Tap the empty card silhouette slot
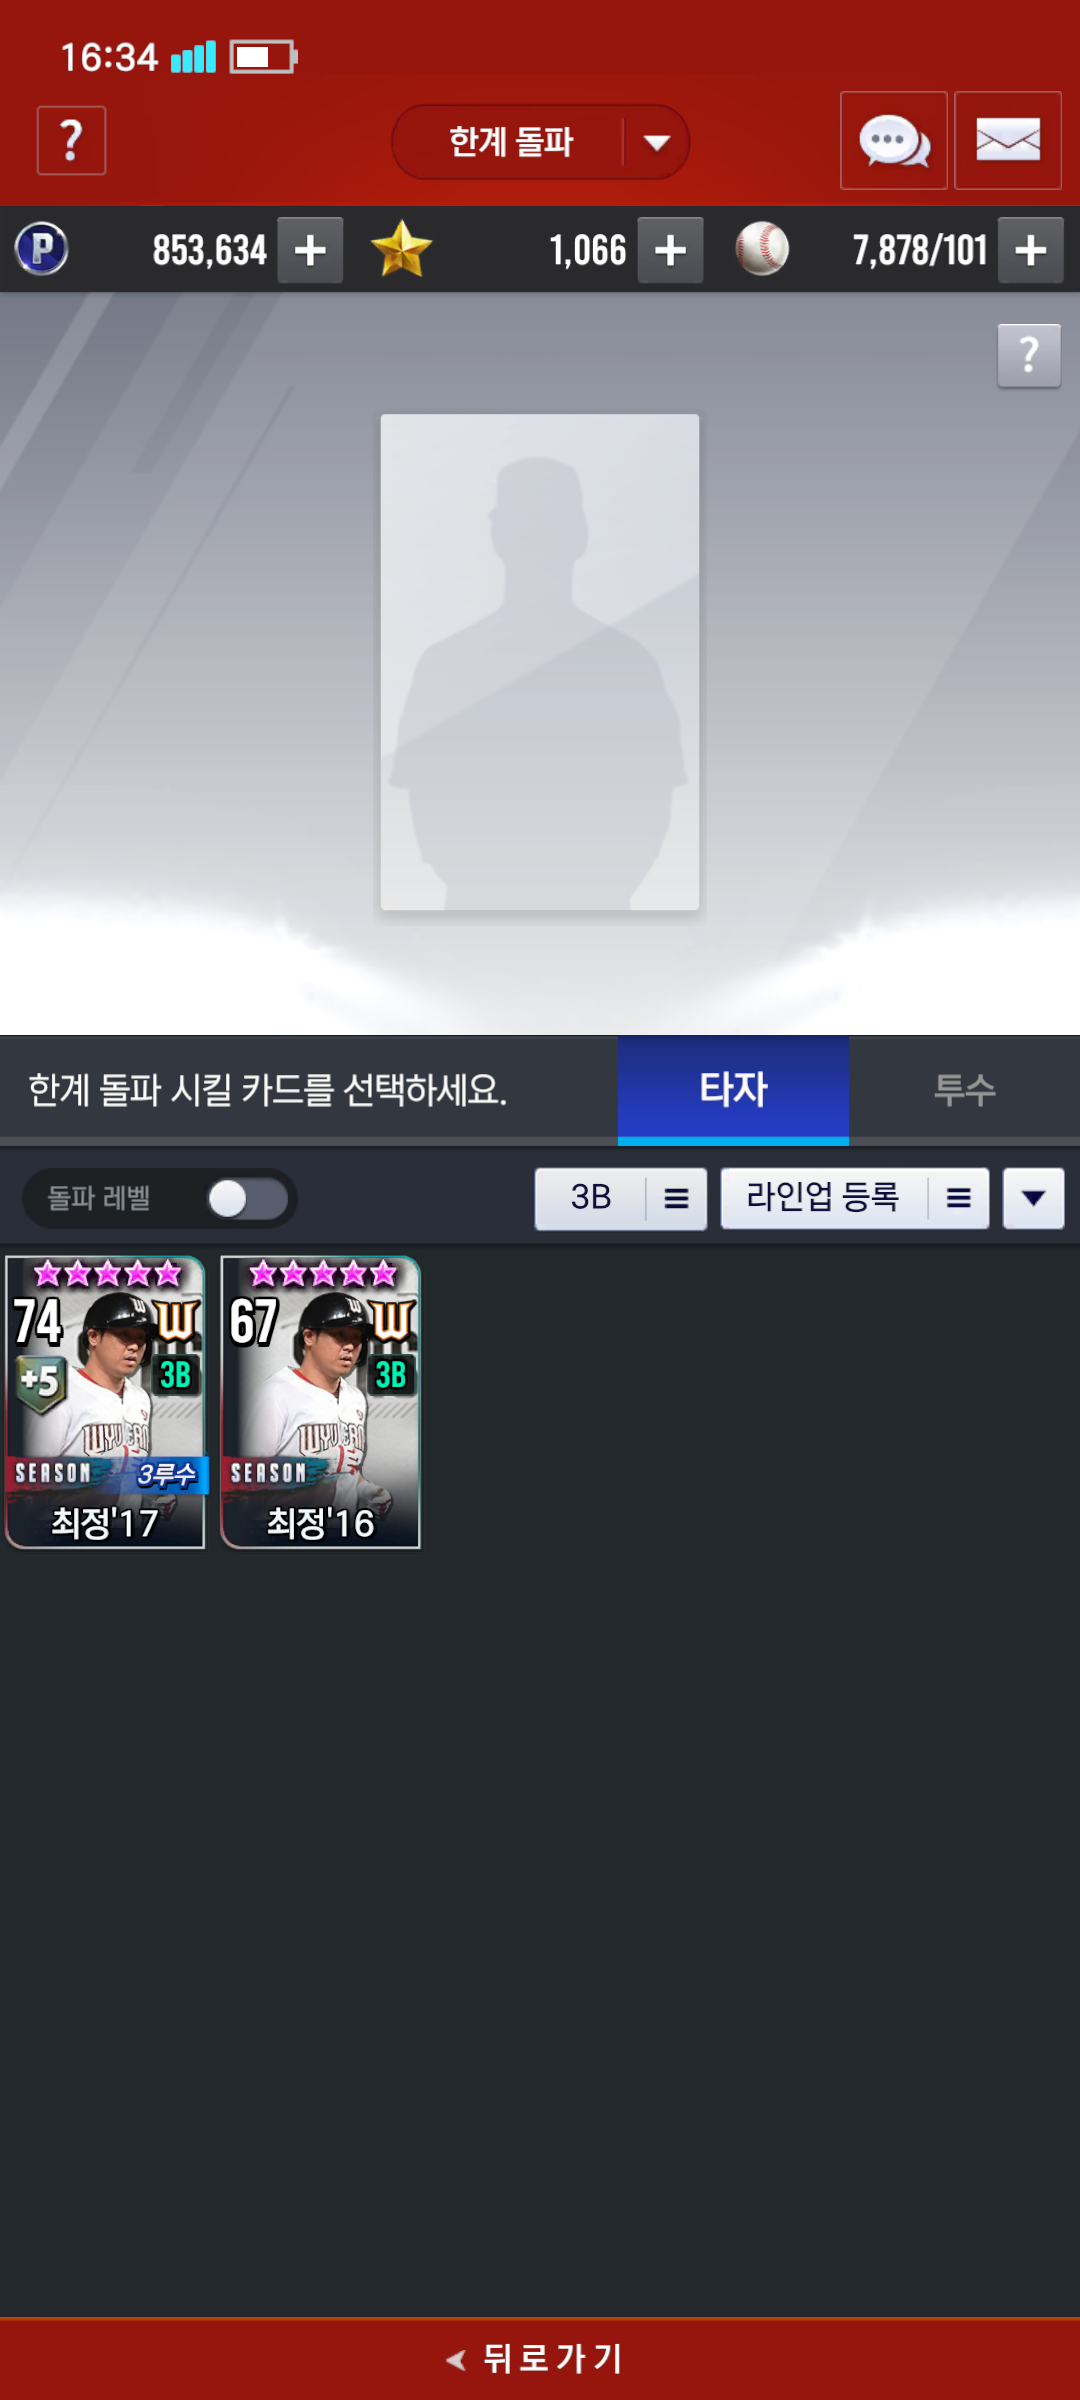Viewport: 1080px width, 2400px height. 540,662
